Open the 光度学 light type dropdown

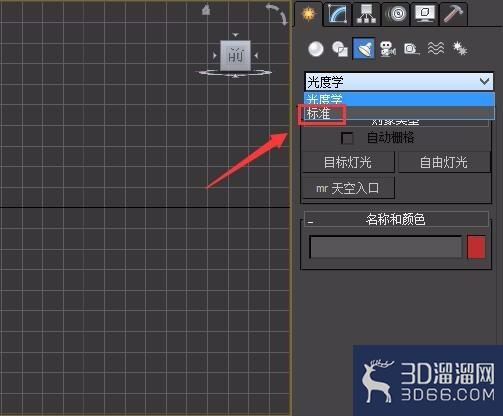click(x=399, y=81)
